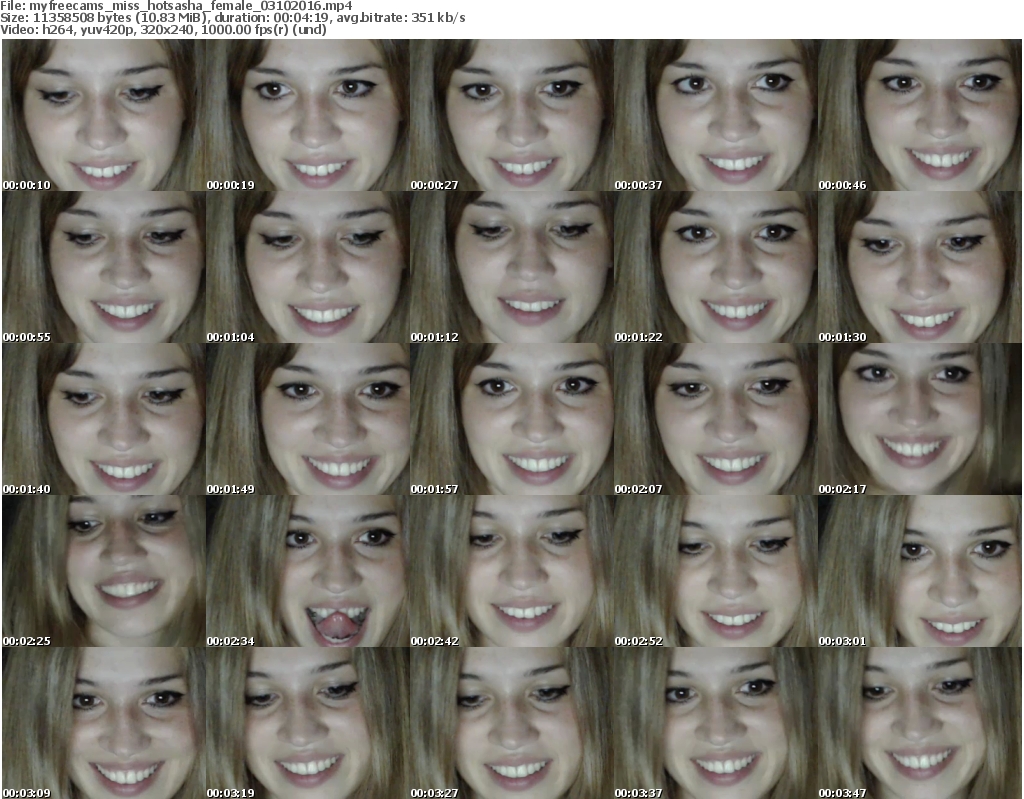Click the thumbnail timestamped 00:00:10
This screenshot has width=1024, height=799.
click(x=102, y=115)
